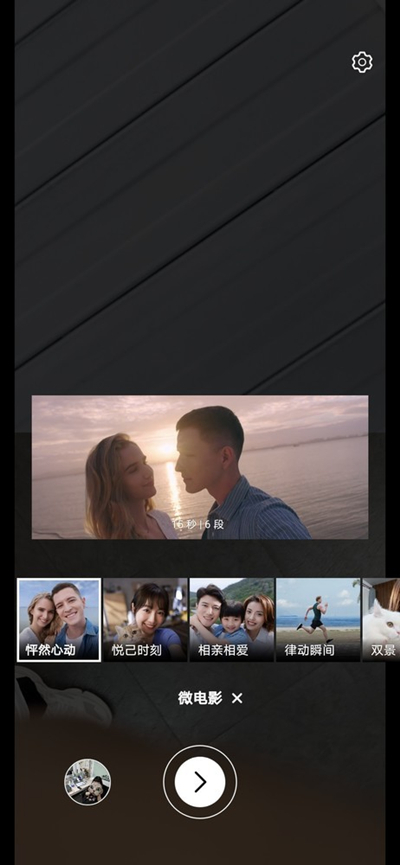The image size is (400, 865).
Task: Close the 微电影 mode with the X
Action: tap(237, 698)
